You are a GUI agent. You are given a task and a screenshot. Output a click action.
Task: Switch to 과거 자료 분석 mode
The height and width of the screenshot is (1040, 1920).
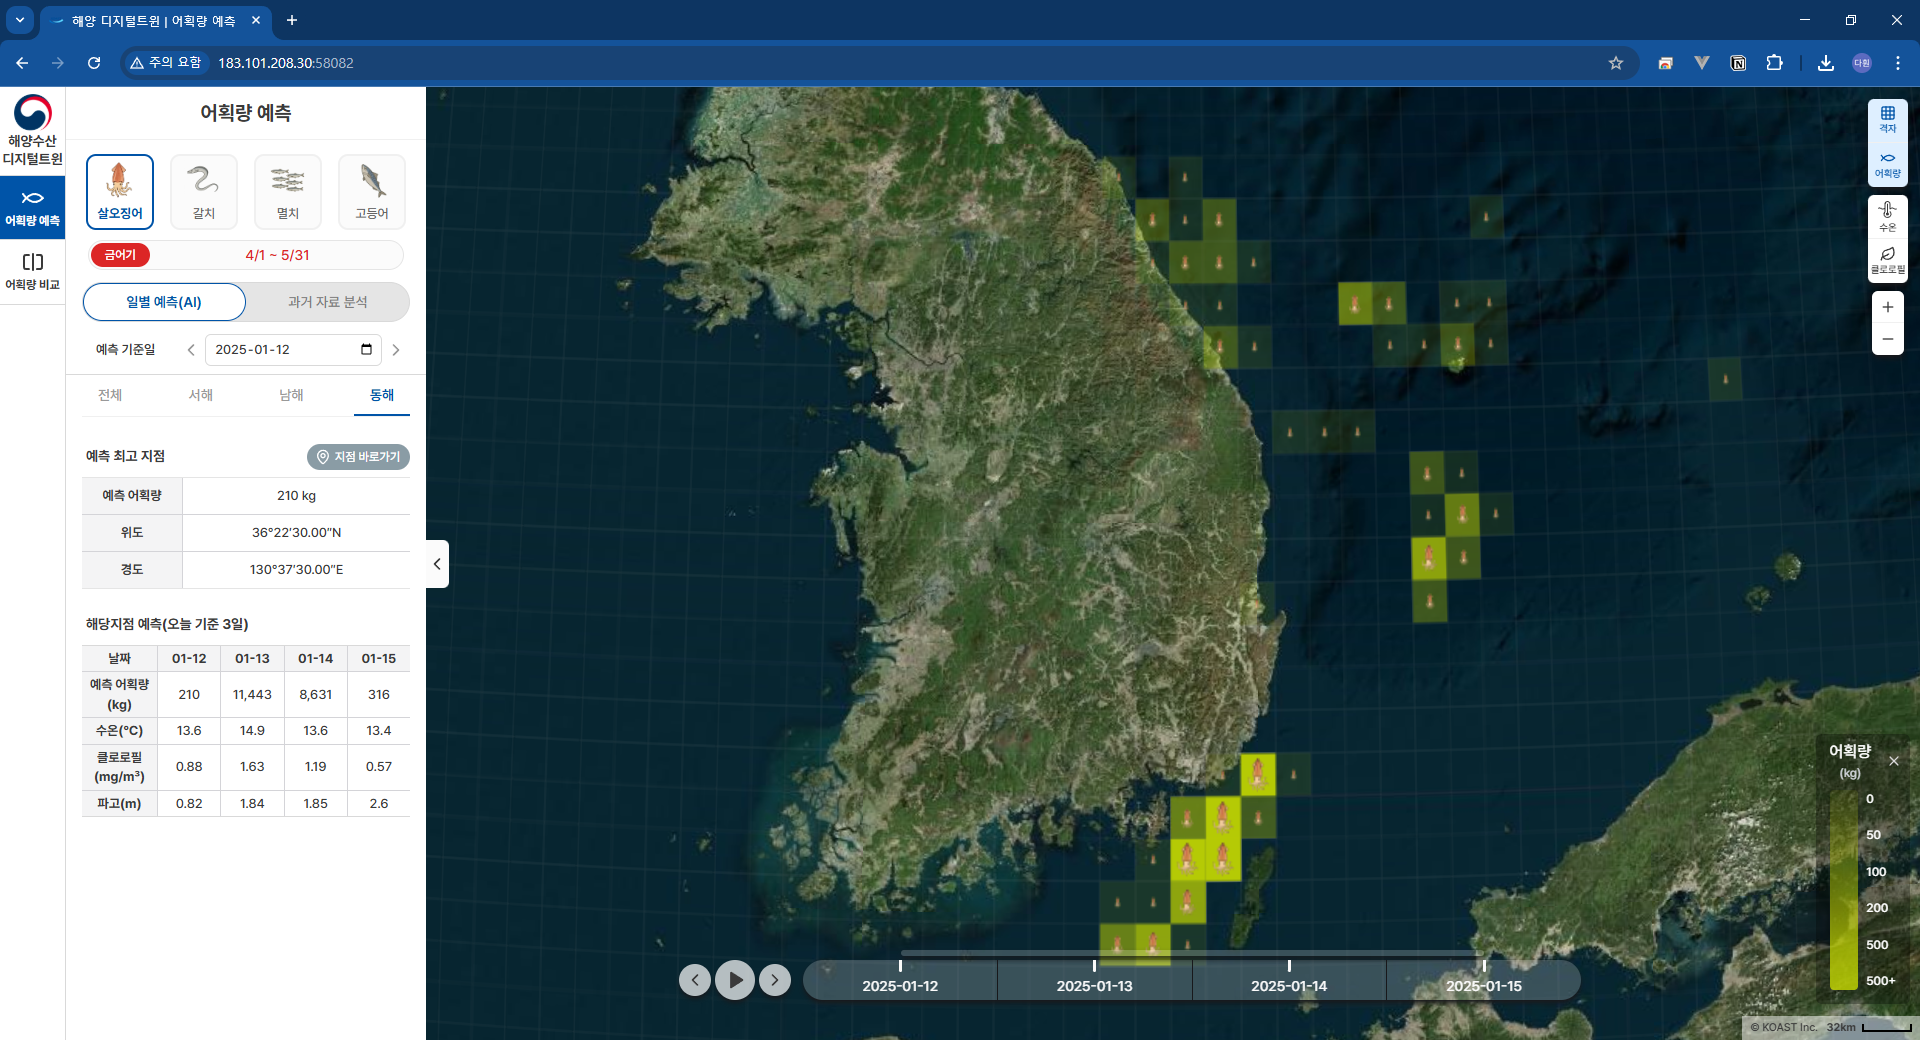point(327,302)
